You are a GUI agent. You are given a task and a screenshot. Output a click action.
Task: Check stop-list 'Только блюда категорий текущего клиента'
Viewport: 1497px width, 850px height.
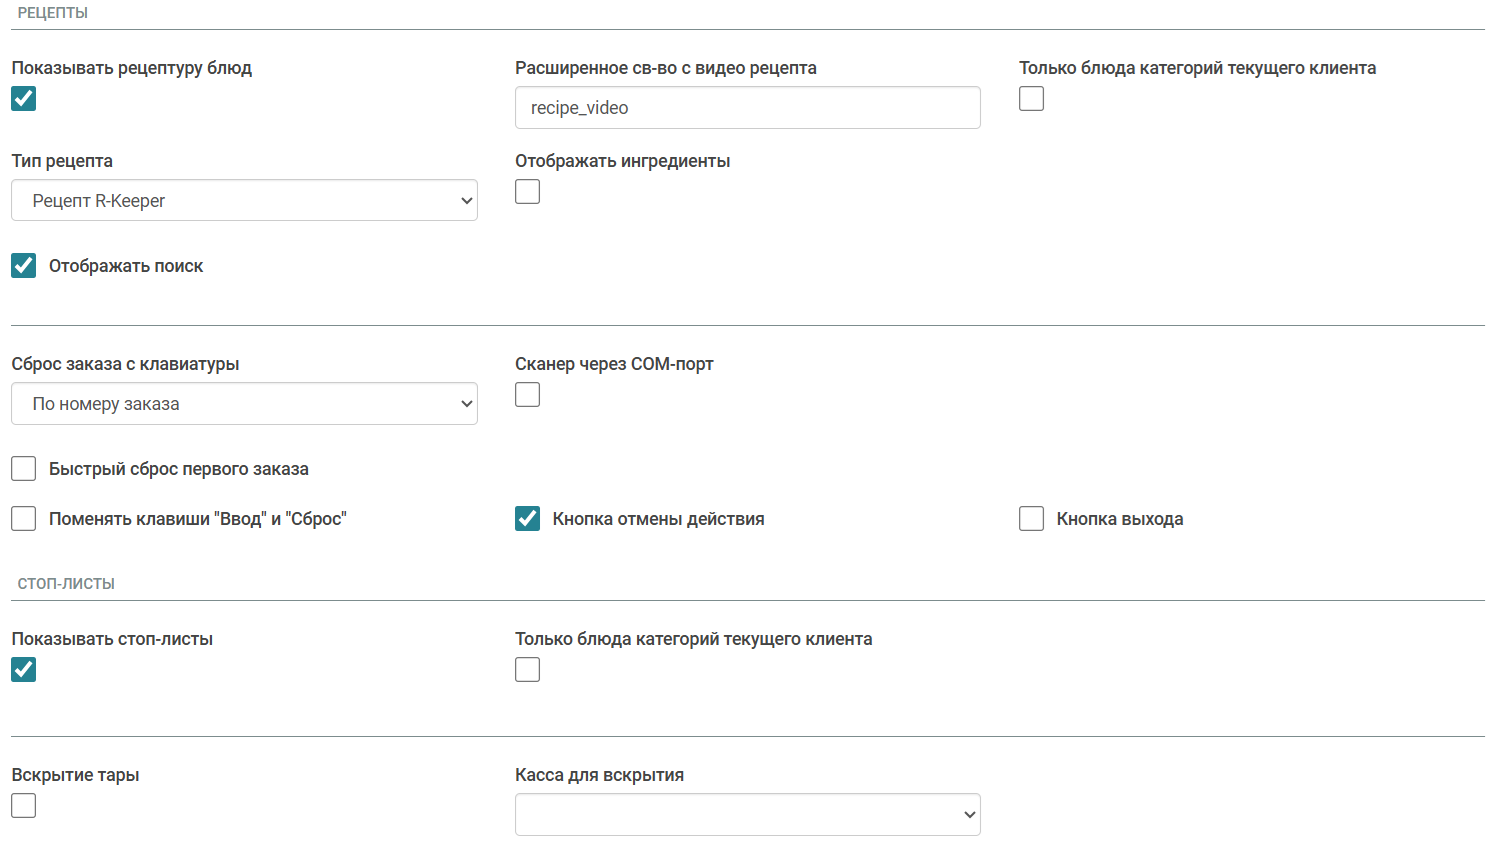point(527,670)
